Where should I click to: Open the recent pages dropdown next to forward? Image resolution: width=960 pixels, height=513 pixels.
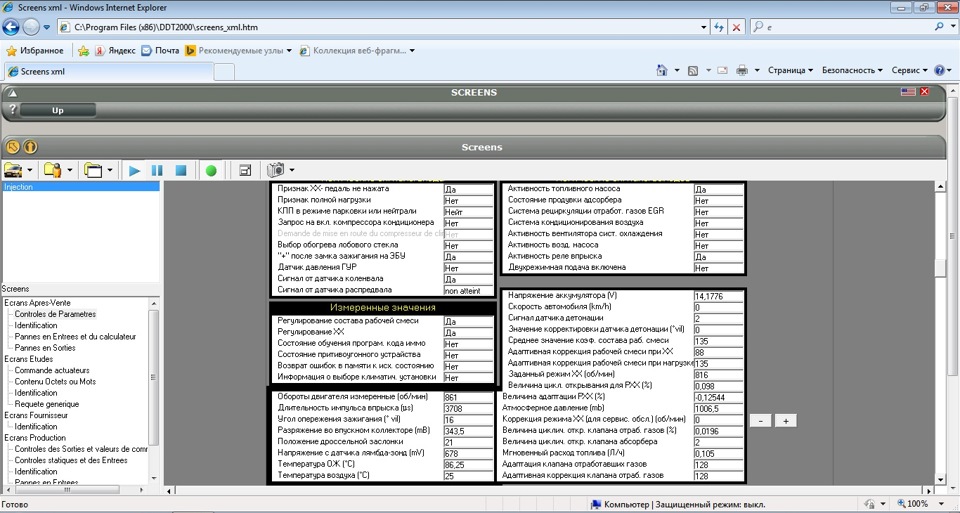point(47,28)
